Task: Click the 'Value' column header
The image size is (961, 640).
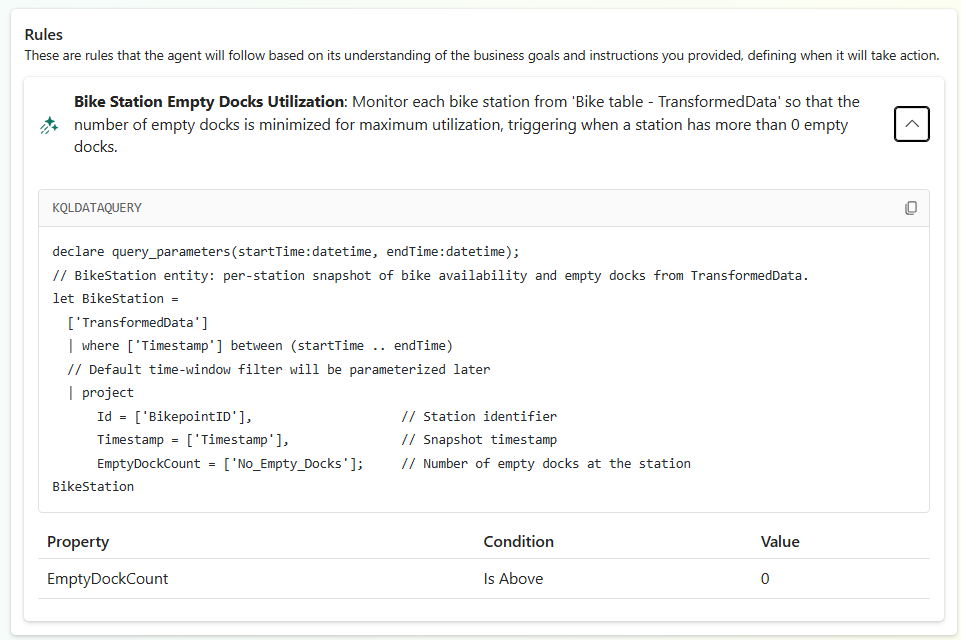Action: (780, 542)
